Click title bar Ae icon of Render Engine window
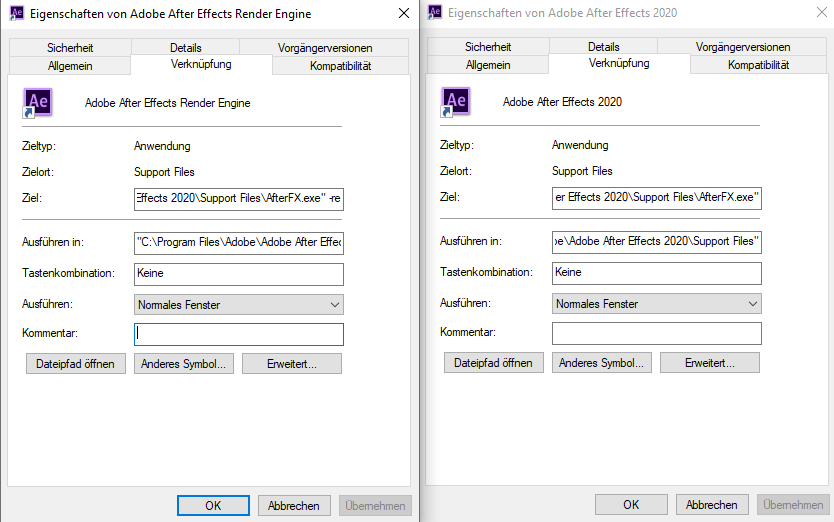This screenshot has width=834, height=522. [17, 14]
